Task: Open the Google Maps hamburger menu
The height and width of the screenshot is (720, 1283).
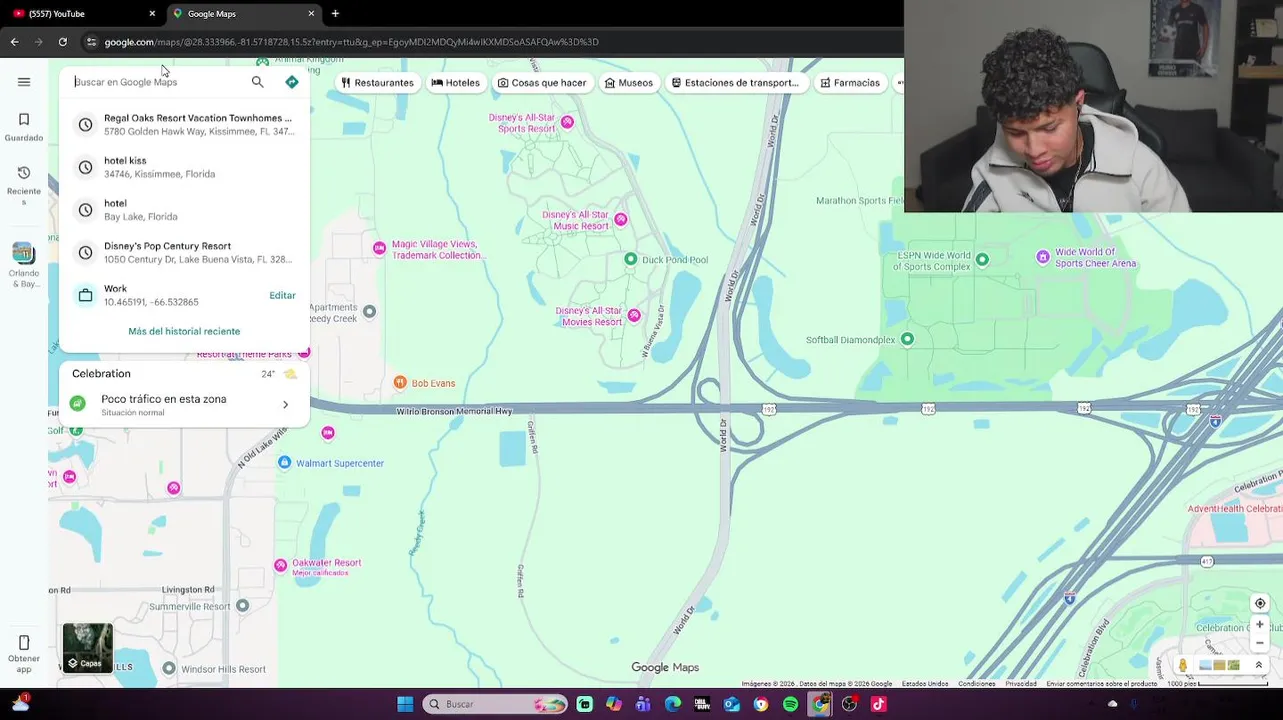Action: coord(24,82)
